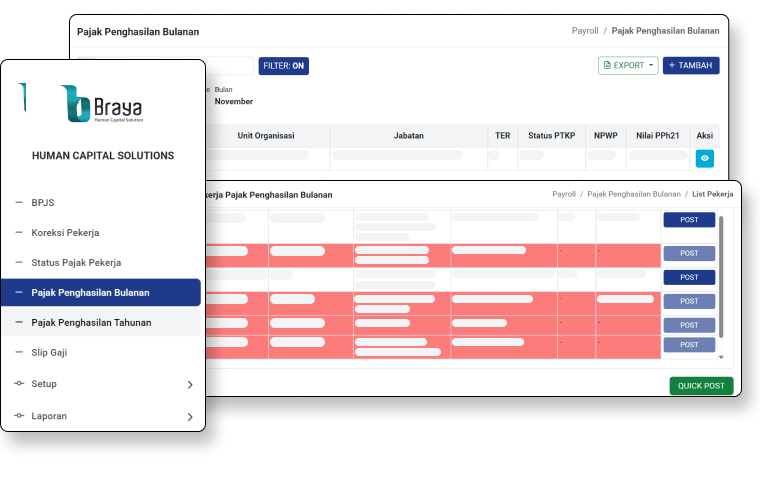Click the dash icon beside BPJS
The height and width of the screenshot is (477, 760).
point(19,202)
